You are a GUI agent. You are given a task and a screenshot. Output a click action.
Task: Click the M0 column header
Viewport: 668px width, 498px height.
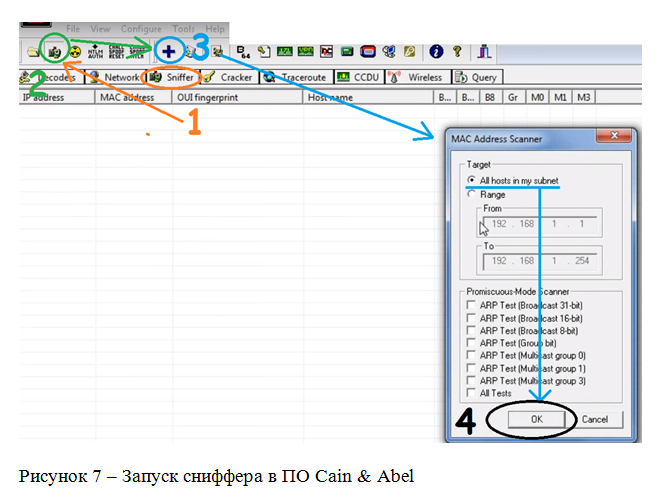tap(537, 98)
